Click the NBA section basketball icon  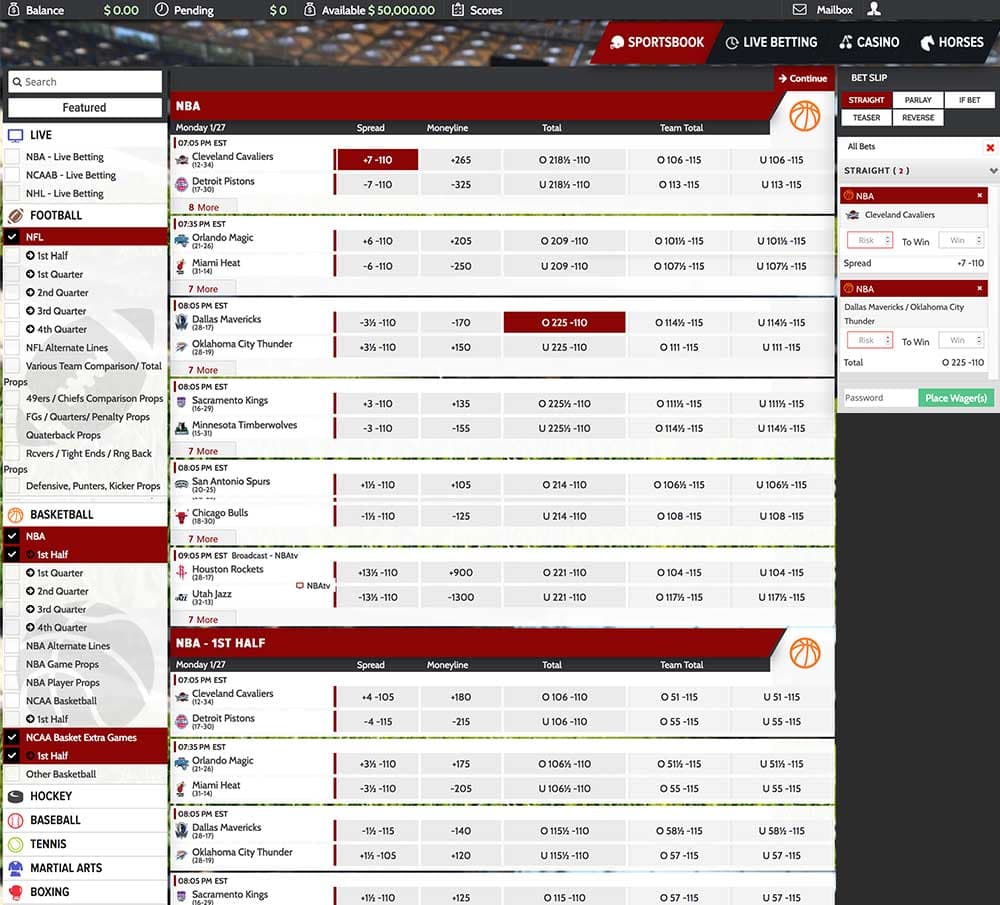804,116
